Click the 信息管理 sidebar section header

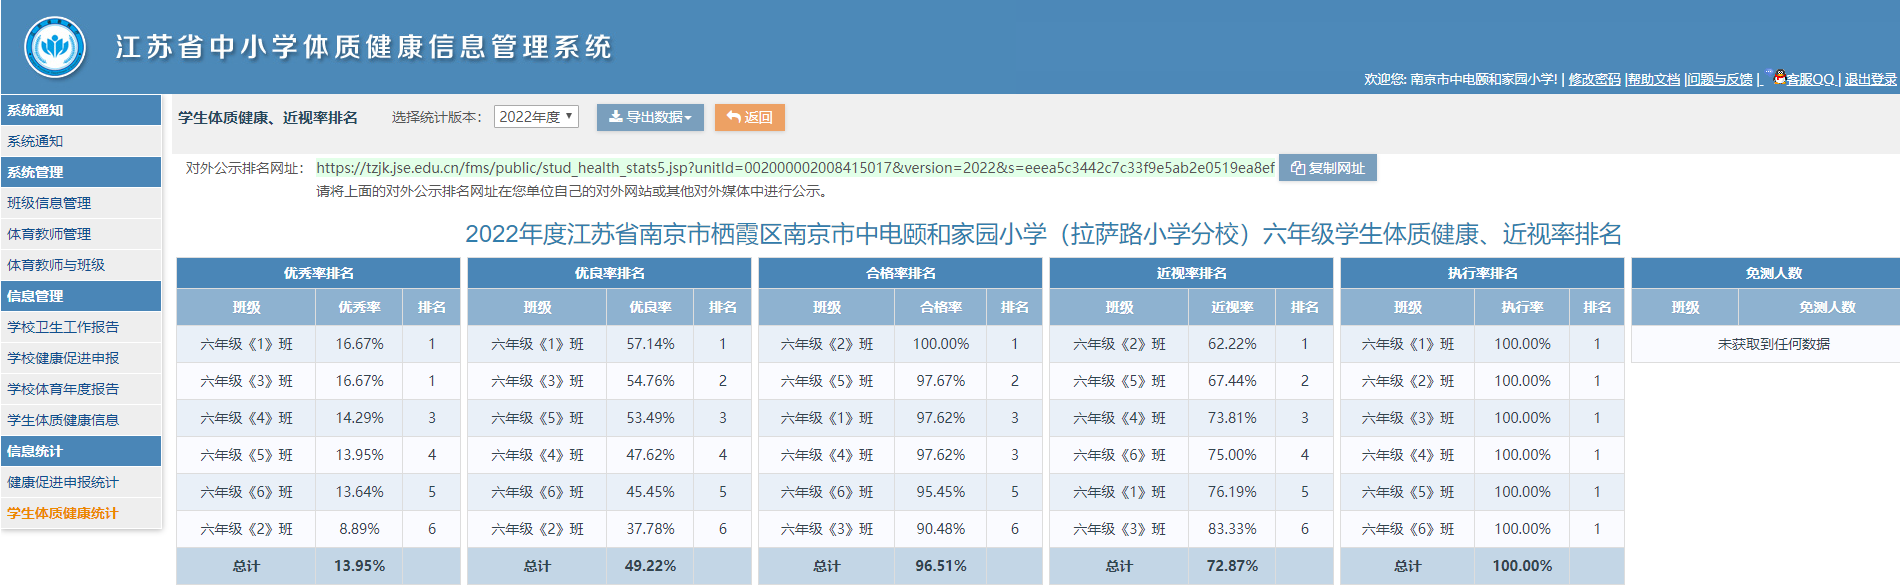(x=81, y=296)
